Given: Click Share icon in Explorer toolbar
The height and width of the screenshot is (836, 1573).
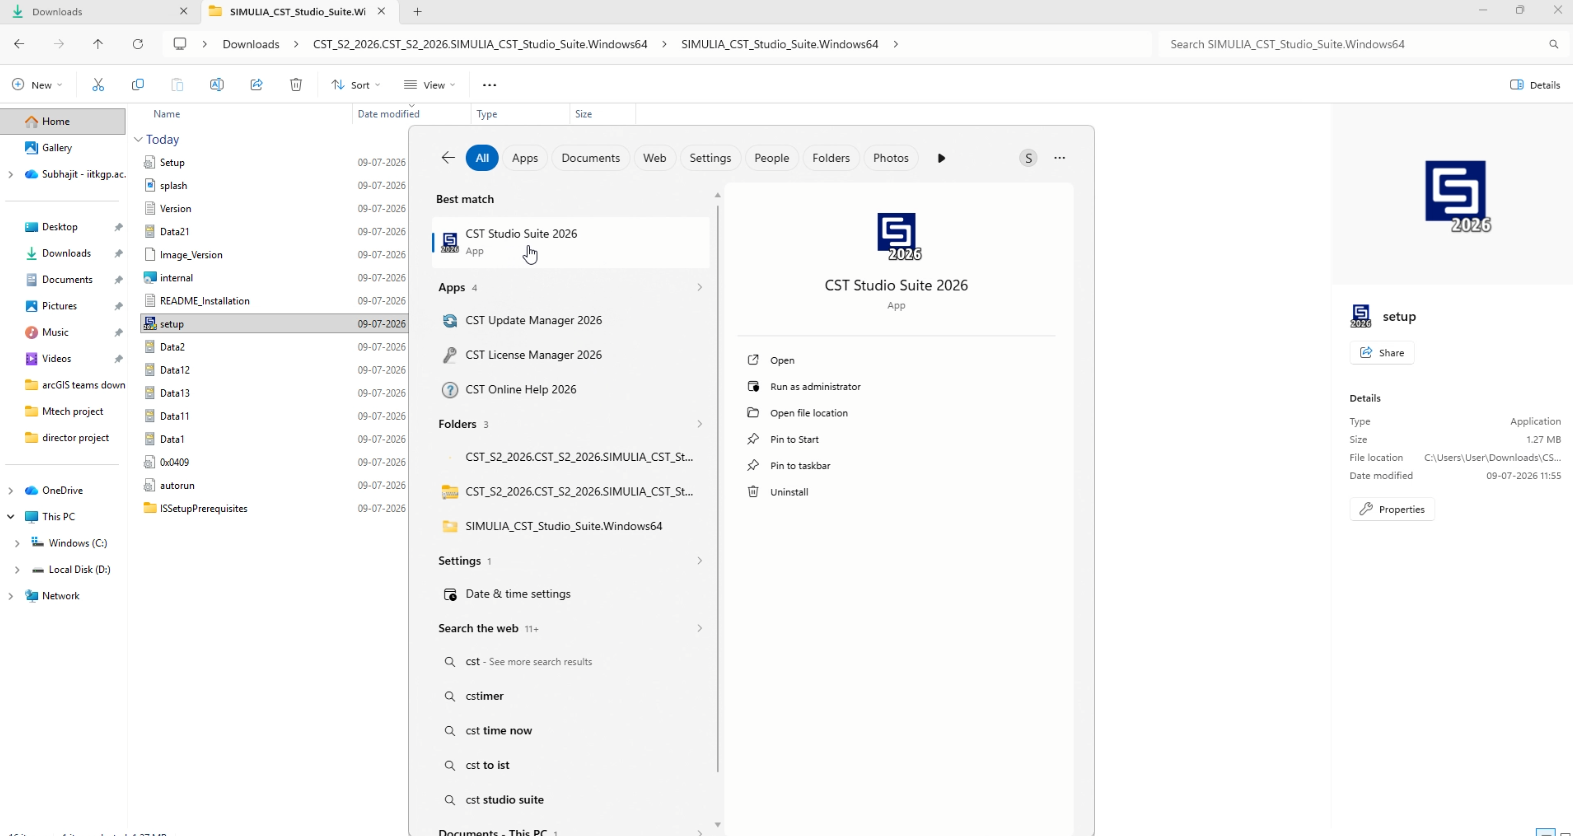Looking at the screenshot, I should click(256, 85).
